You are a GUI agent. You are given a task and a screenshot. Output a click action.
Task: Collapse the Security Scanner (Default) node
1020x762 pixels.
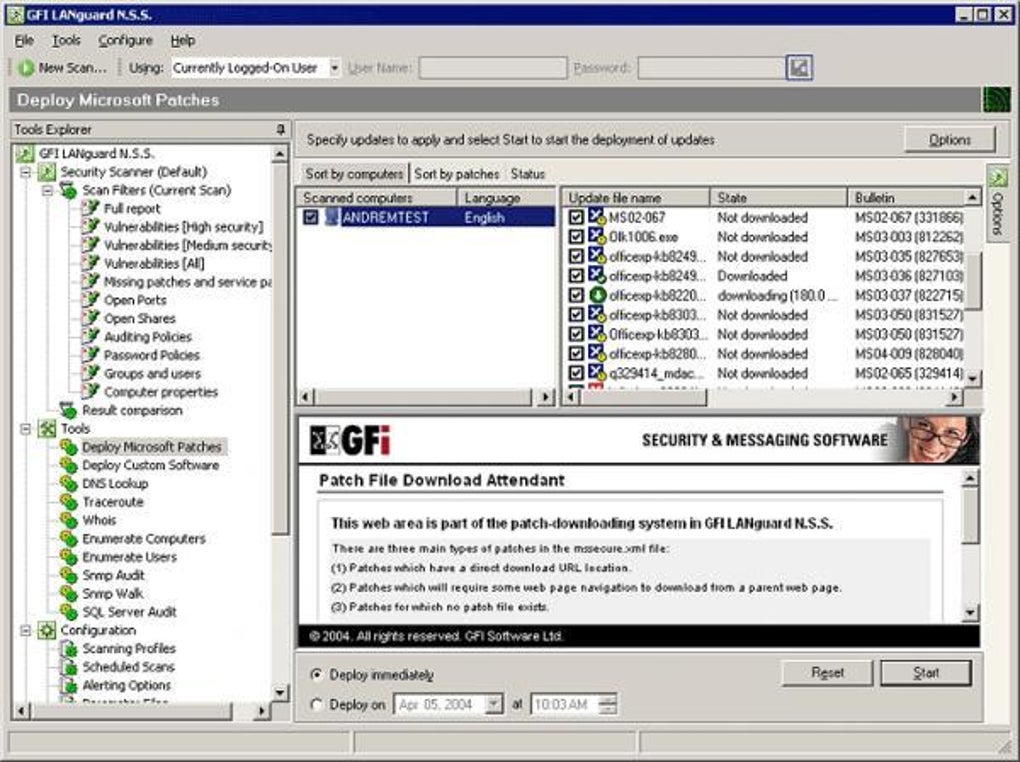pyautogui.click(x=25, y=172)
